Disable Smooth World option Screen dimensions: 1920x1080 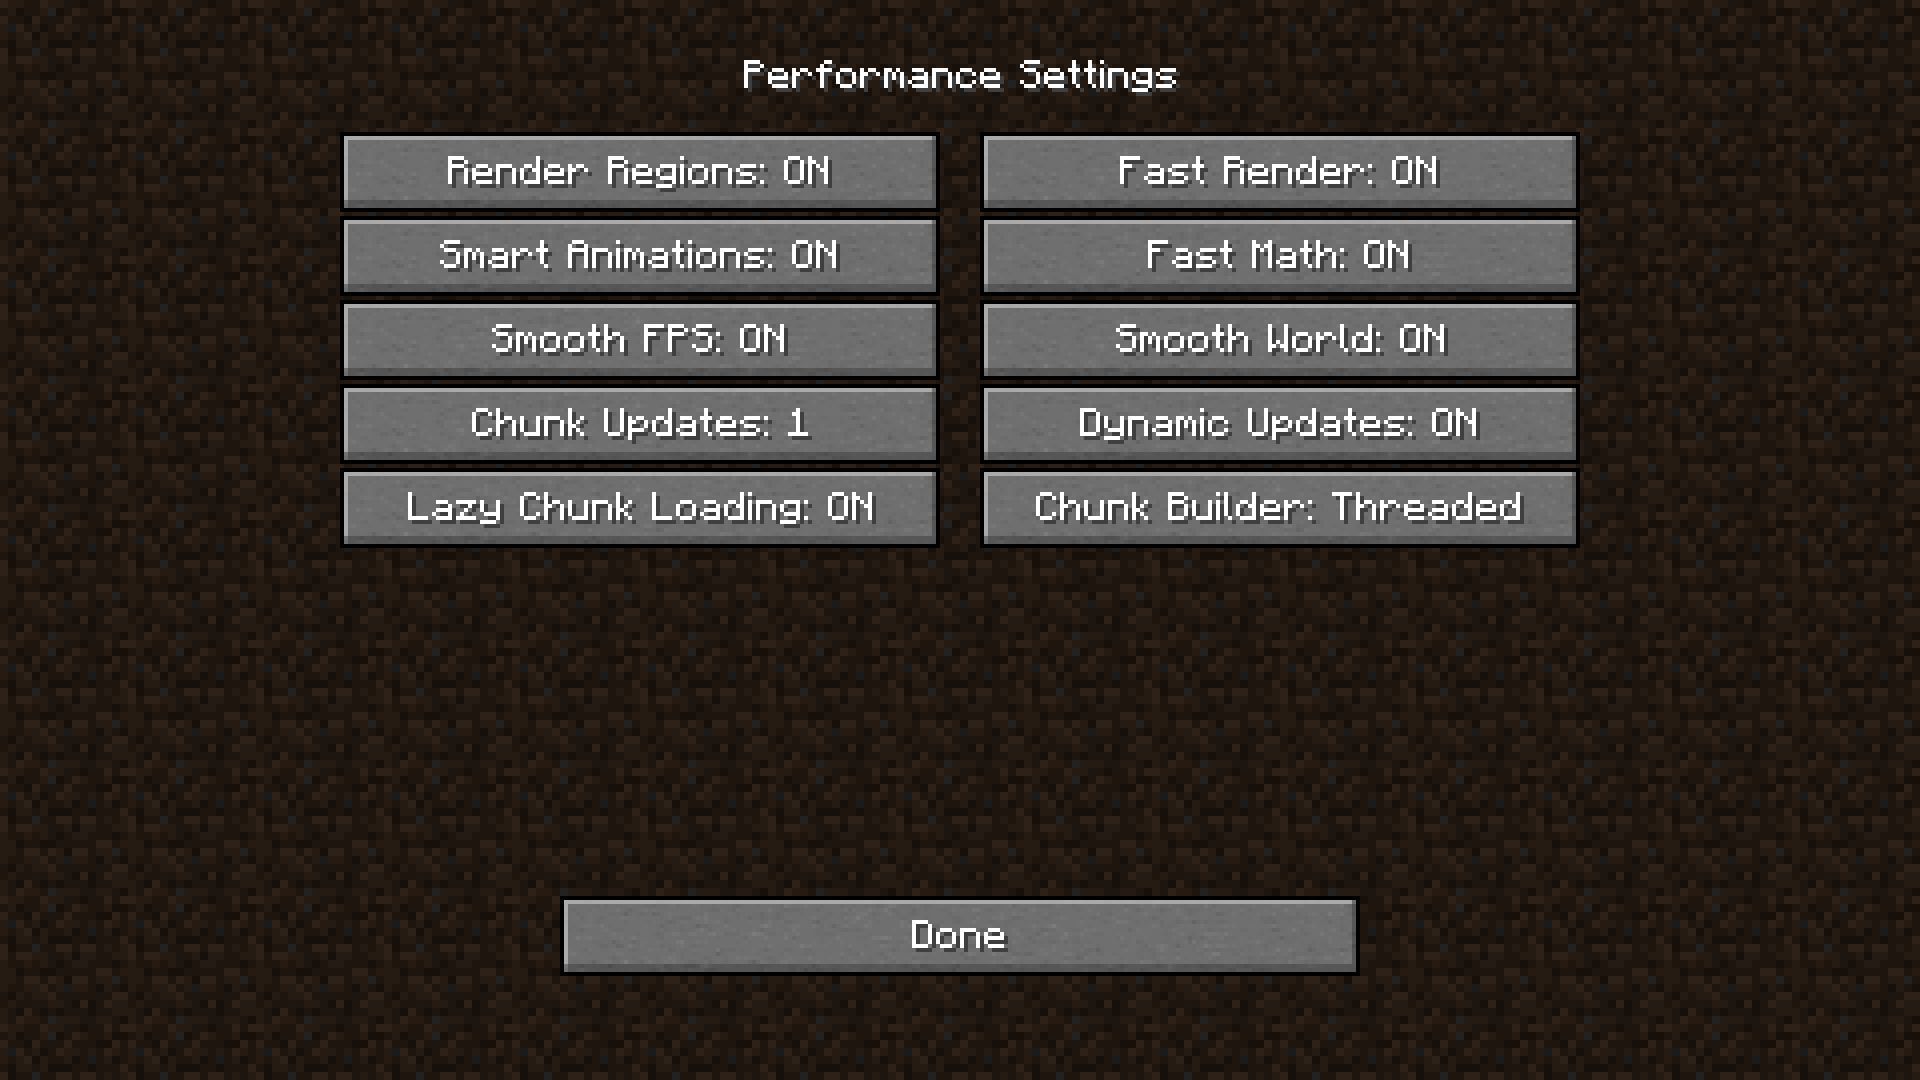point(1278,339)
